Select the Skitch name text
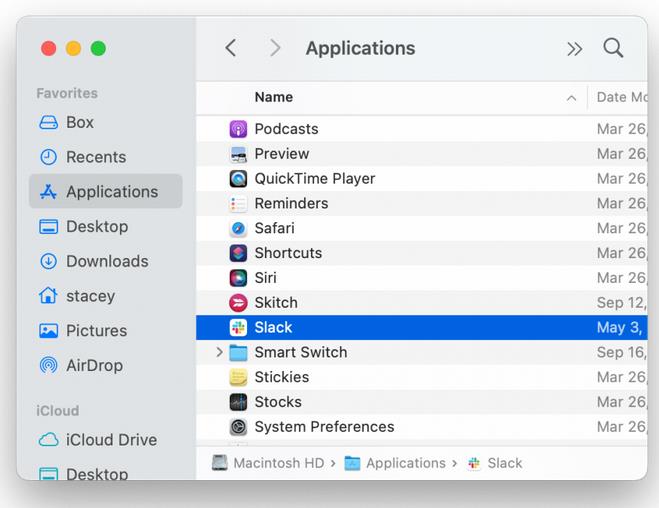Viewport: 659px width, 508px height. pos(276,303)
